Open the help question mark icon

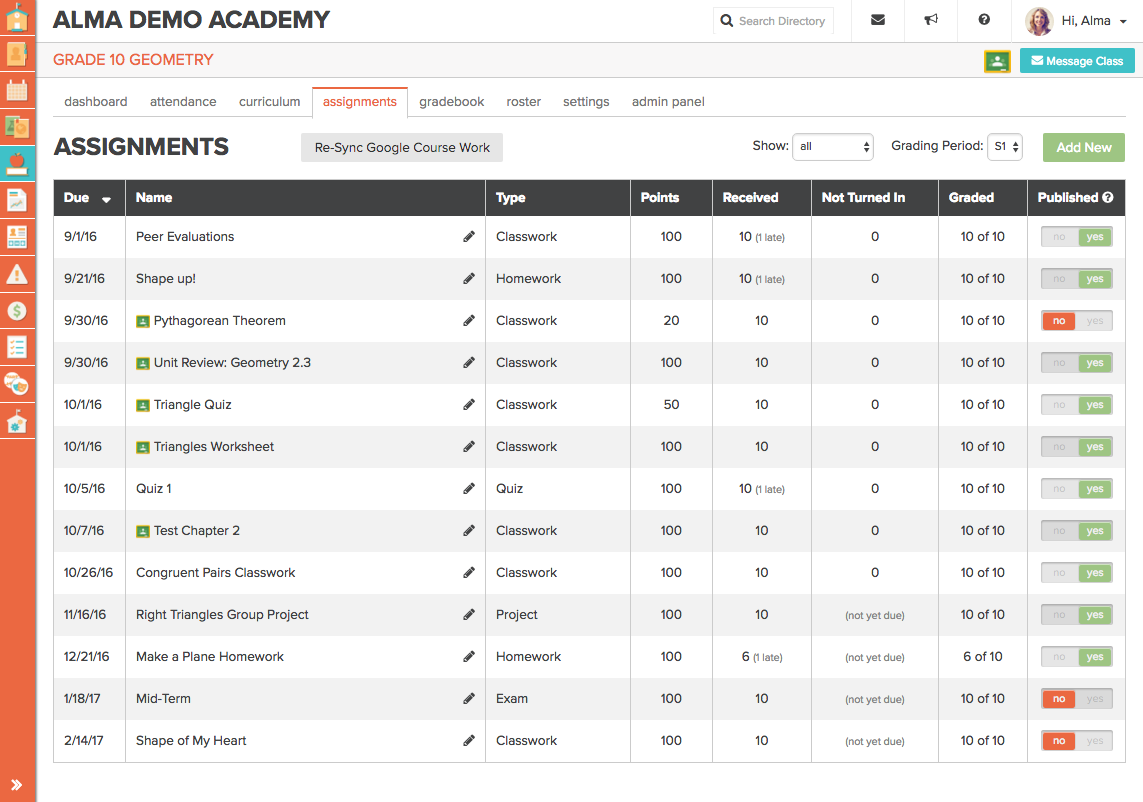click(984, 20)
